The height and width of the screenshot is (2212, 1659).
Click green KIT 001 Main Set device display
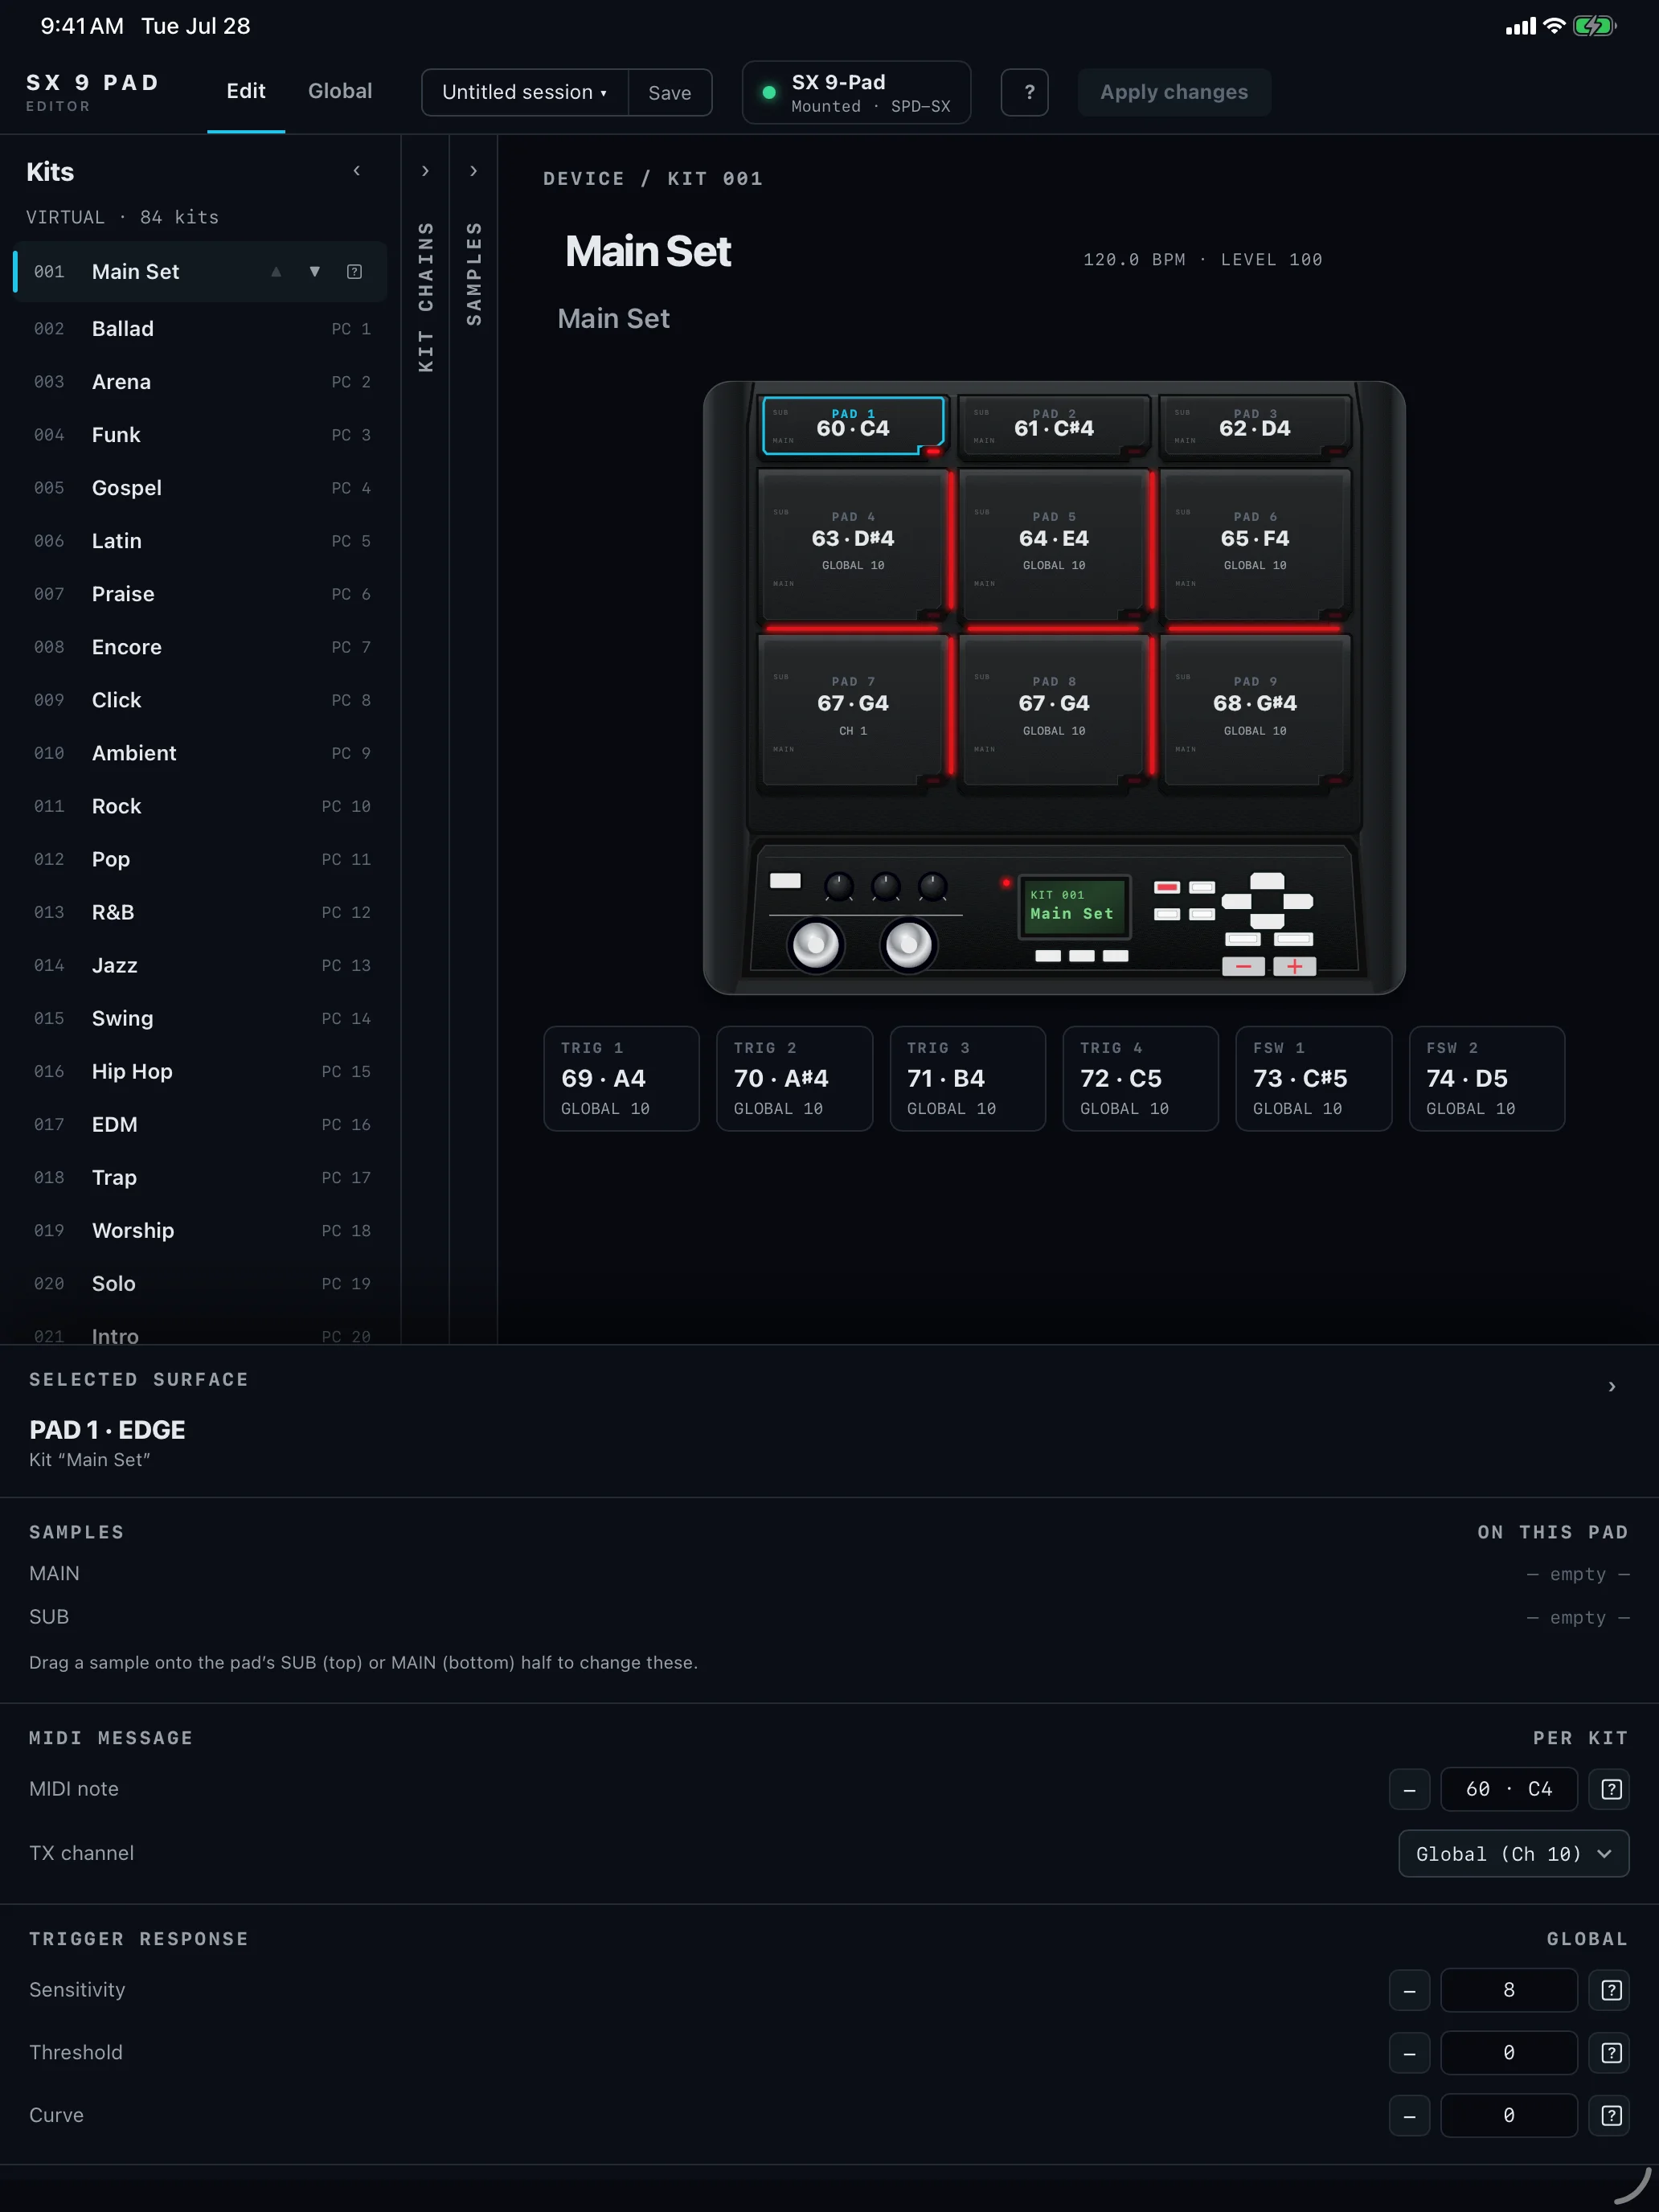(x=1074, y=906)
